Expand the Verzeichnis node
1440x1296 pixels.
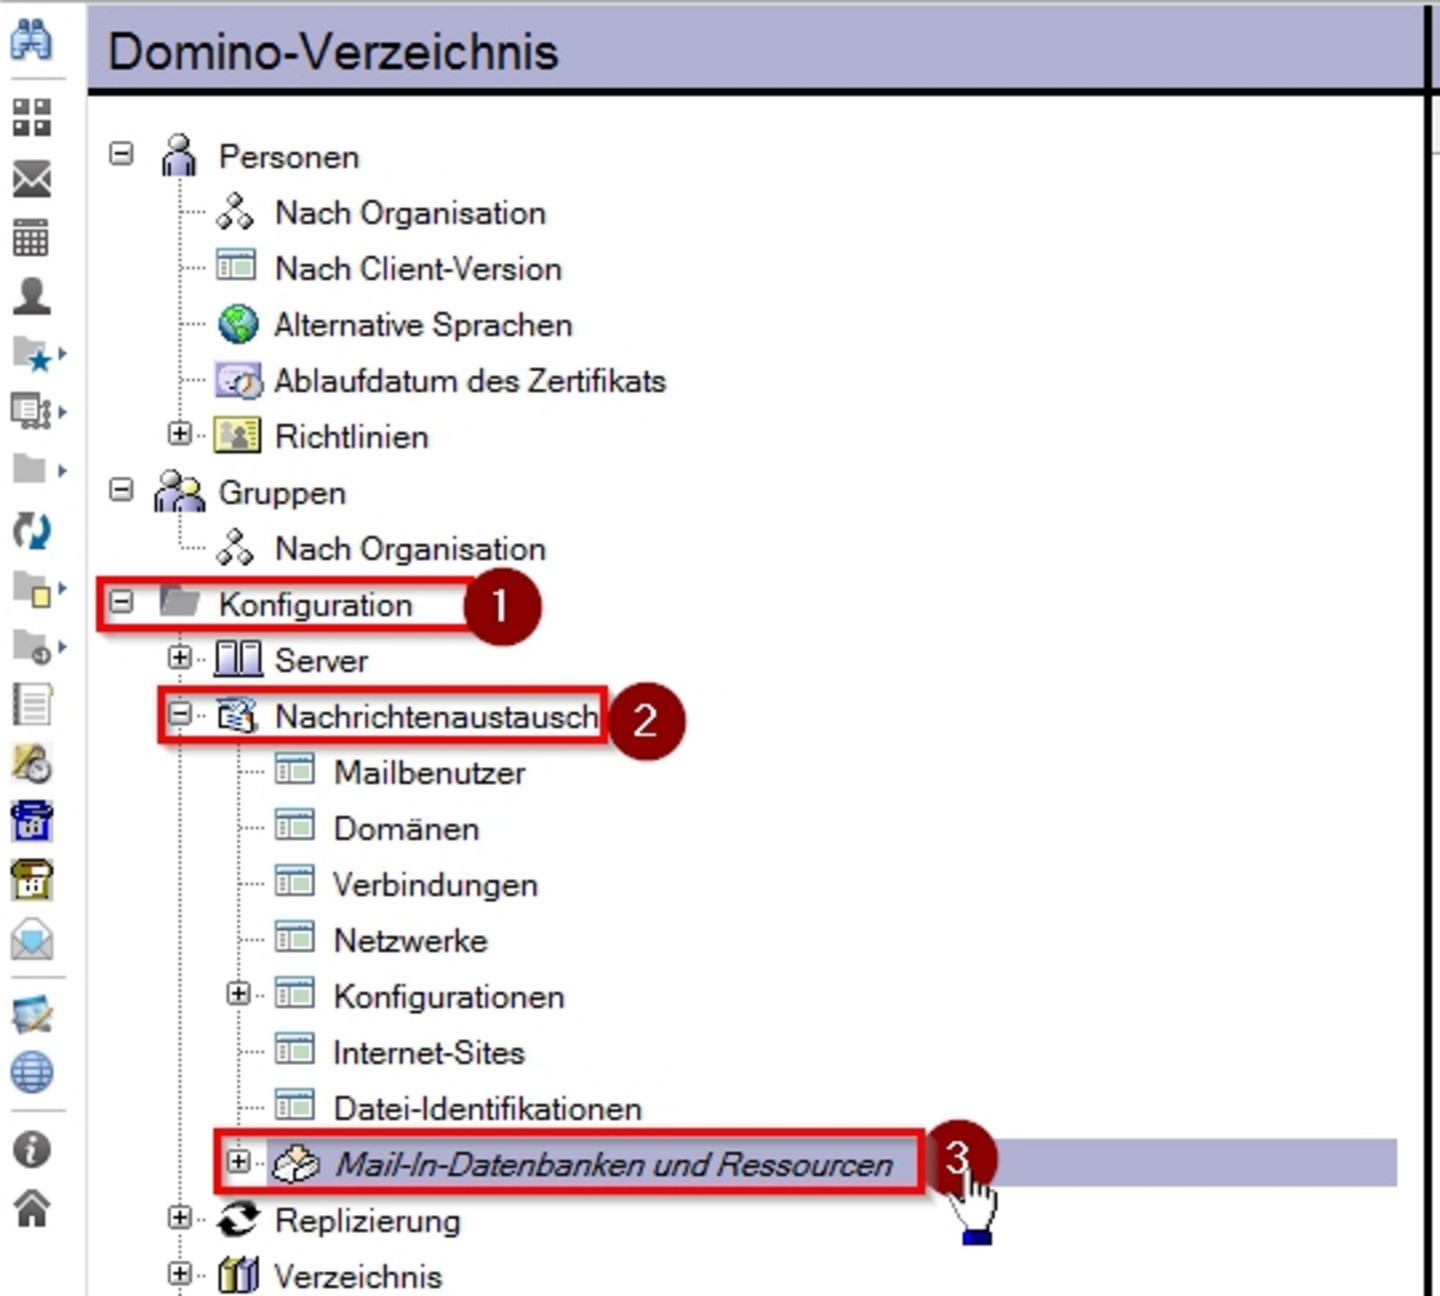(x=179, y=1273)
